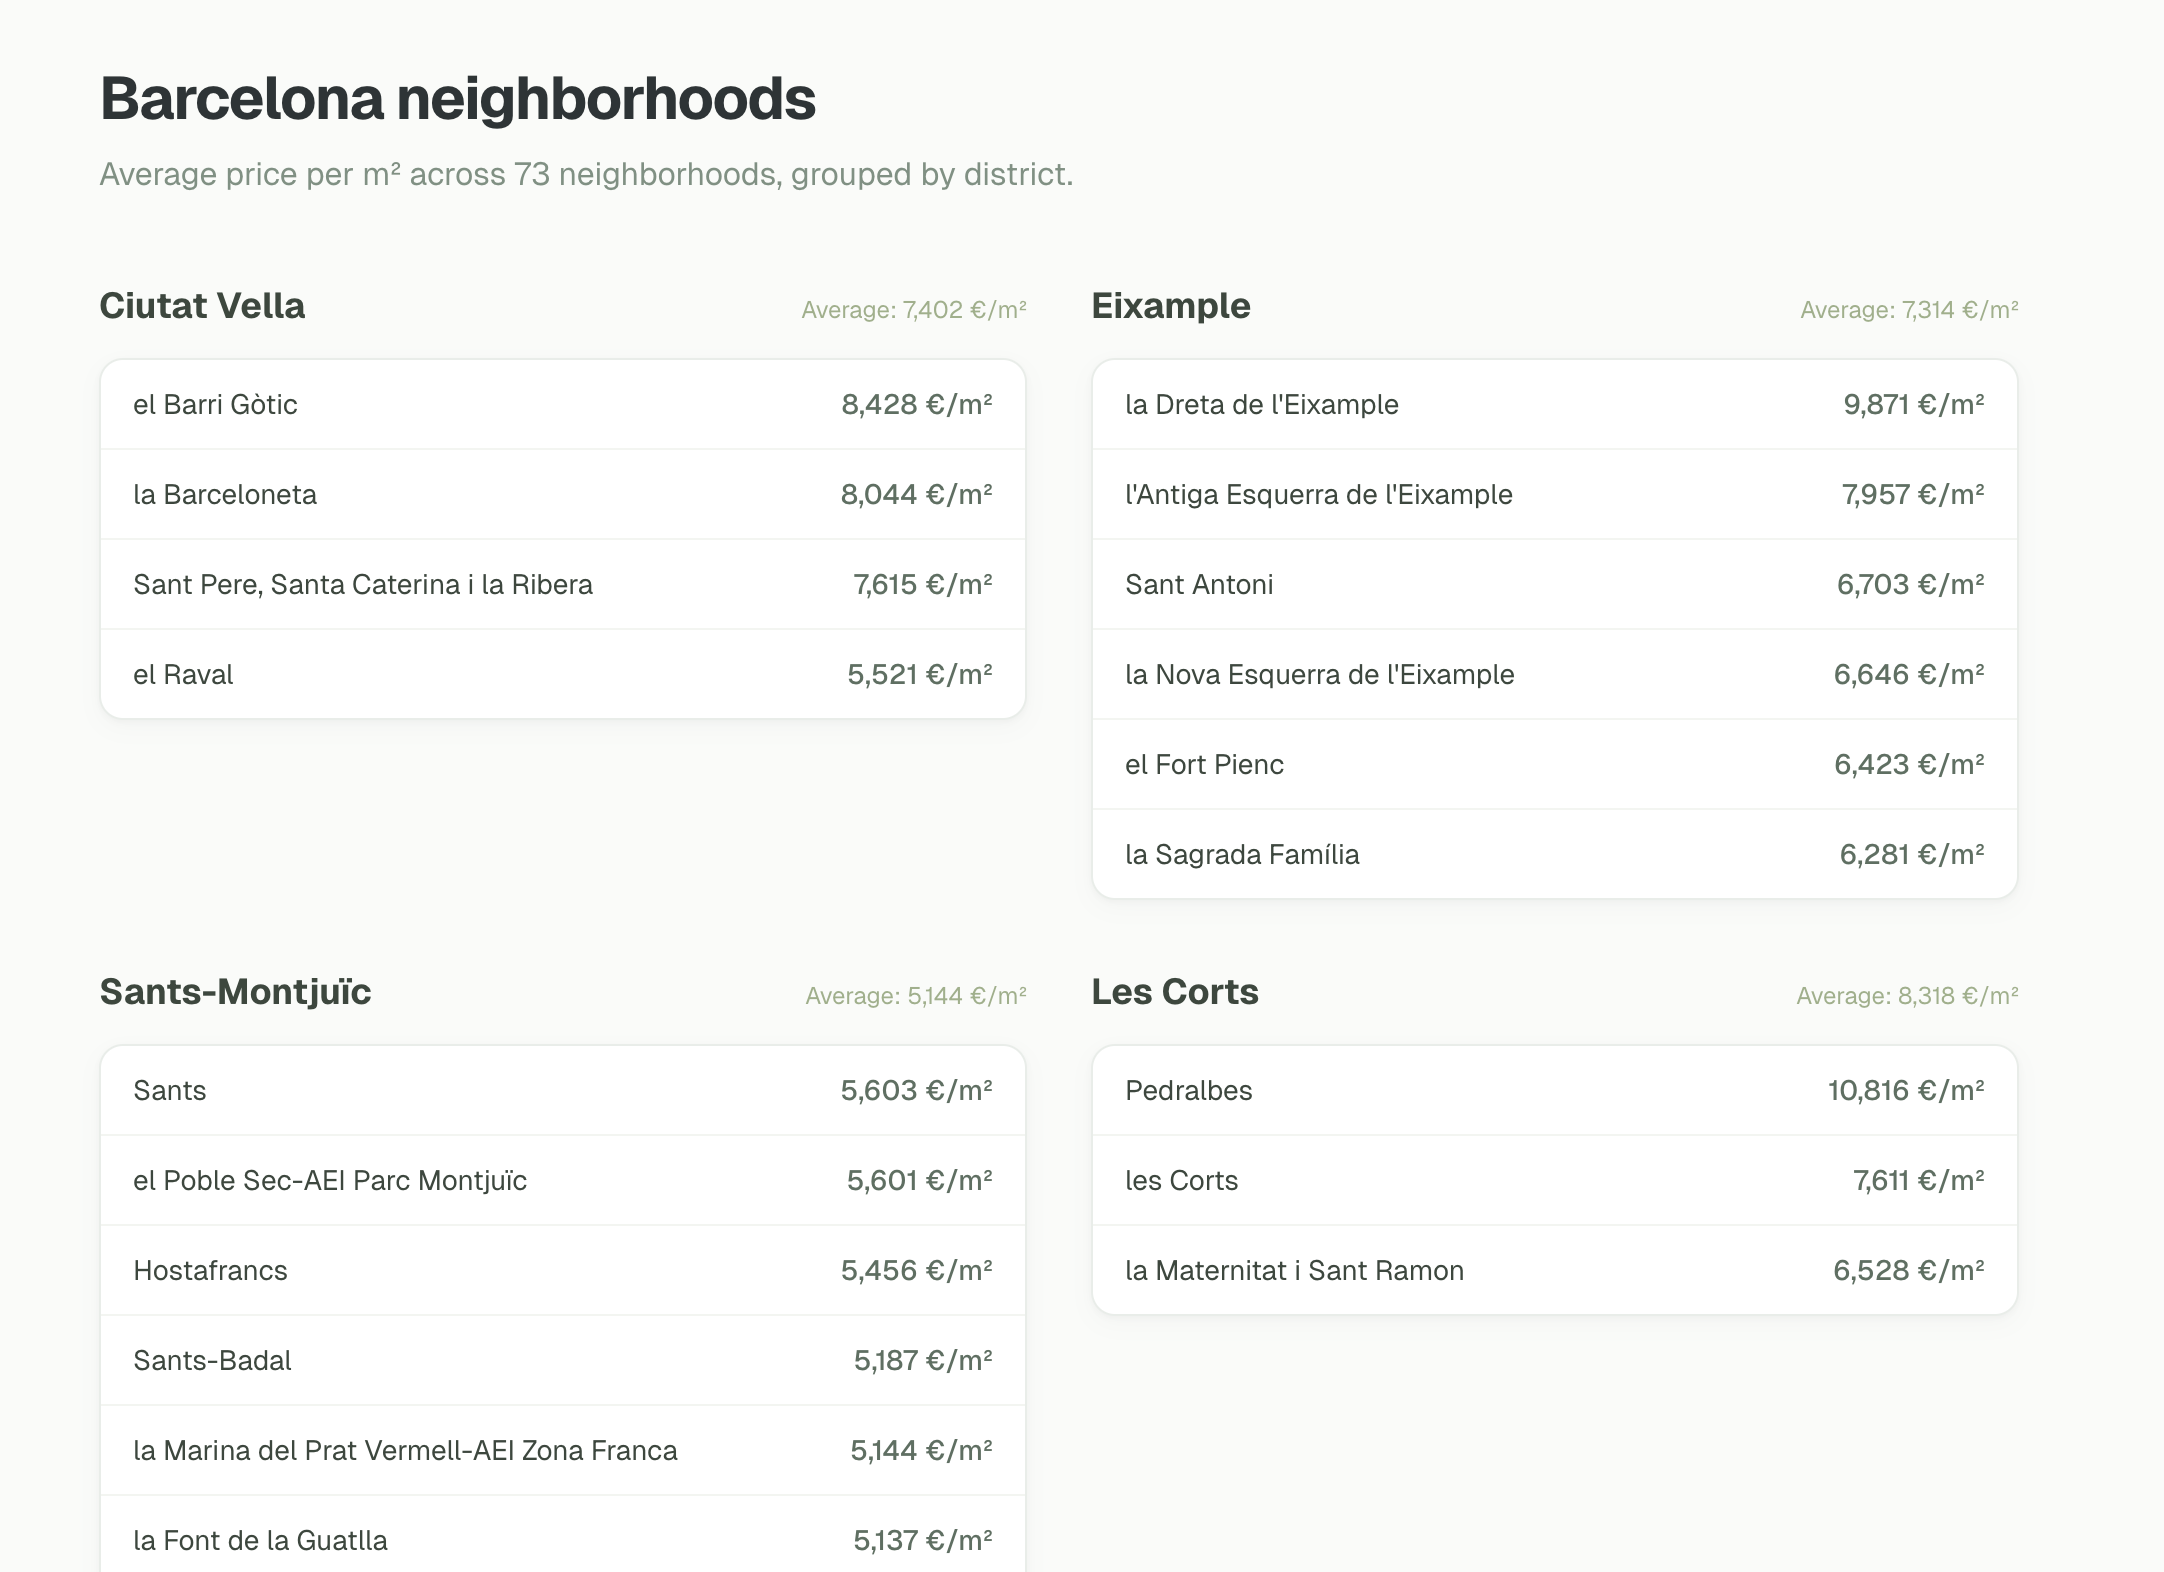Open the el Fort Pienc row

point(1555,764)
